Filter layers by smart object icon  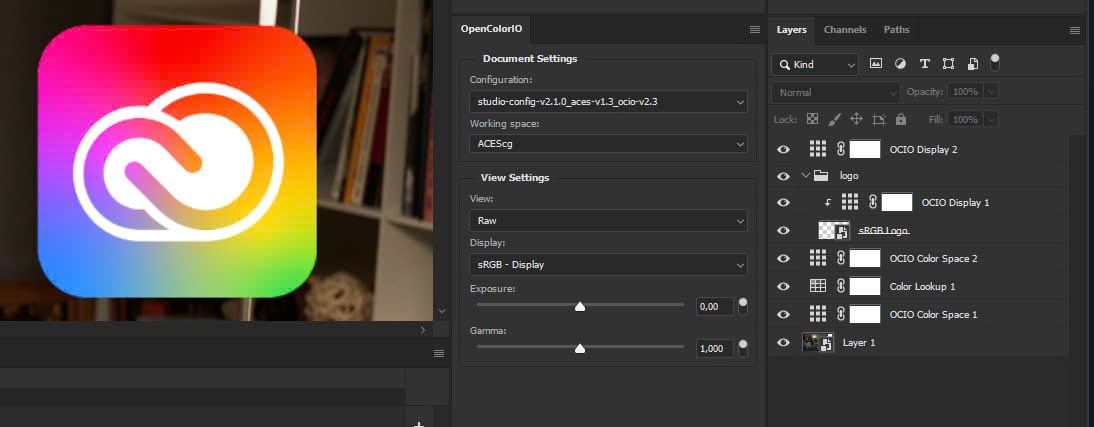pyautogui.click(x=973, y=64)
